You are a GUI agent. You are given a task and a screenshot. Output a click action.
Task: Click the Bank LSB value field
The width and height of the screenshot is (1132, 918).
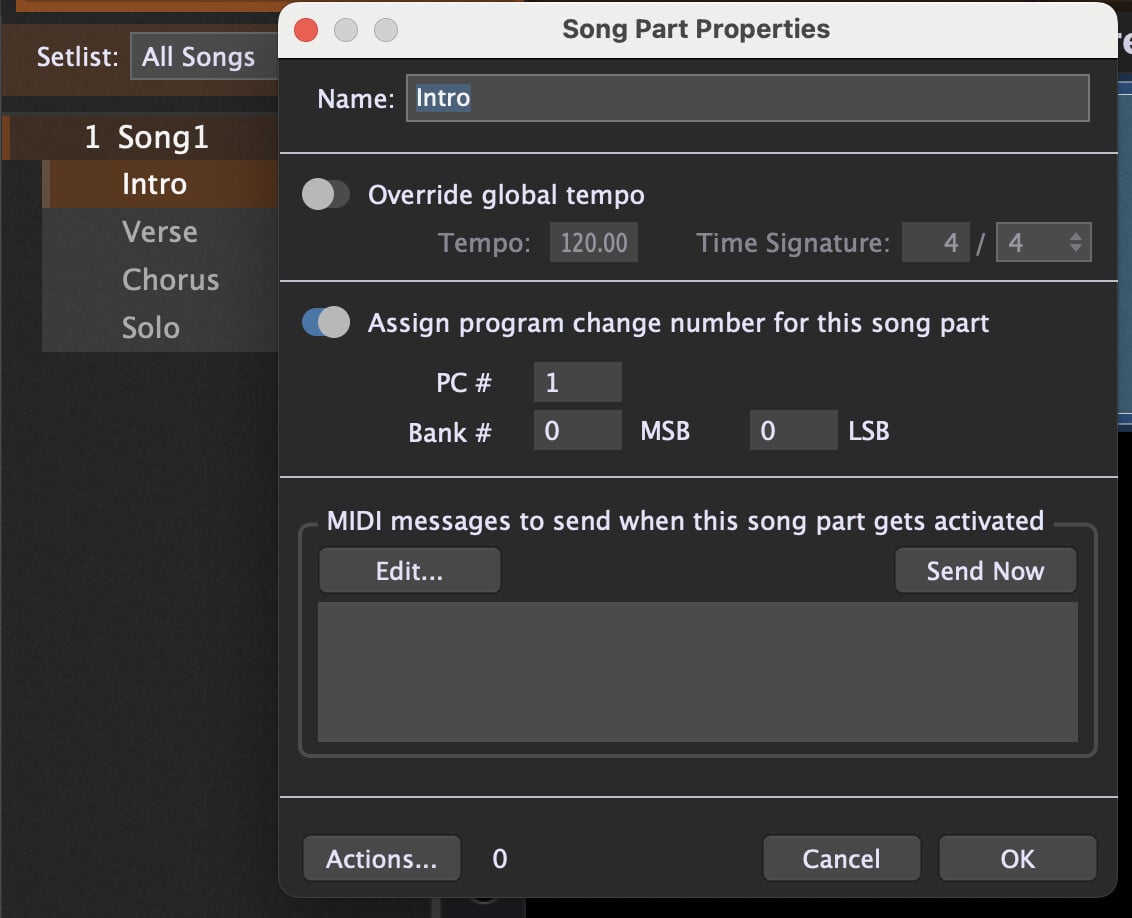tap(792, 431)
